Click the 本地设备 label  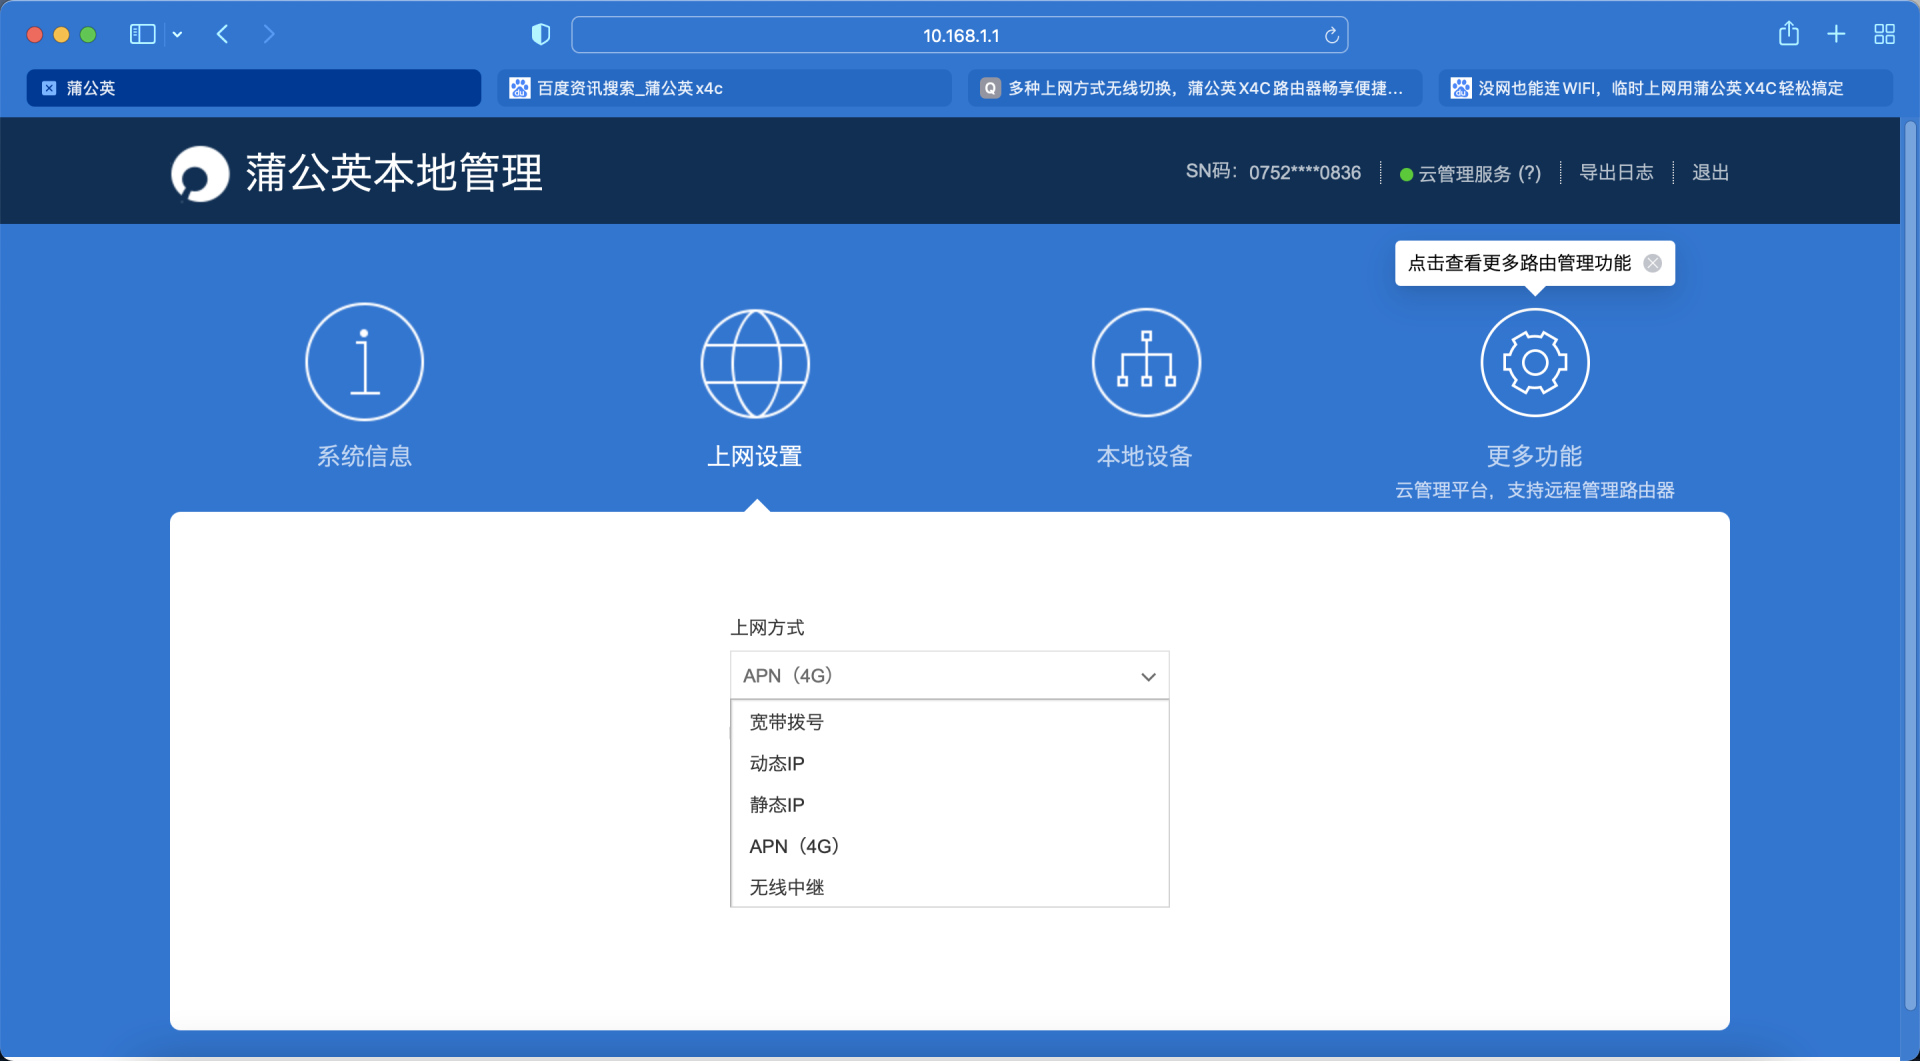click(1145, 456)
